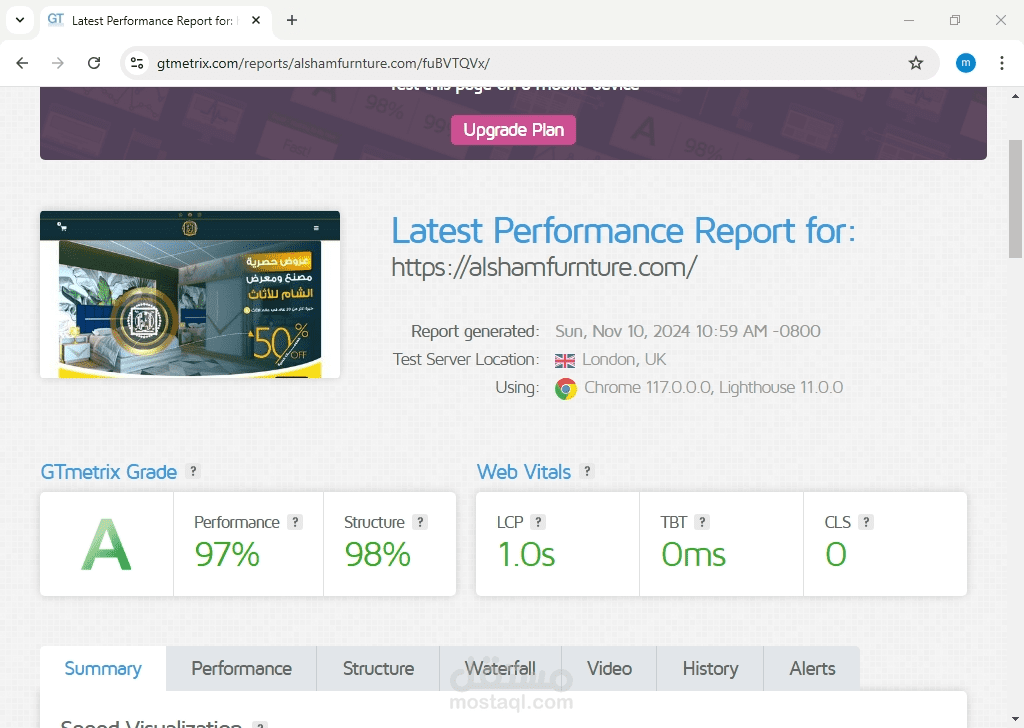Click the browser forward arrow
The image size is (1024, 728).
(58, 63)
